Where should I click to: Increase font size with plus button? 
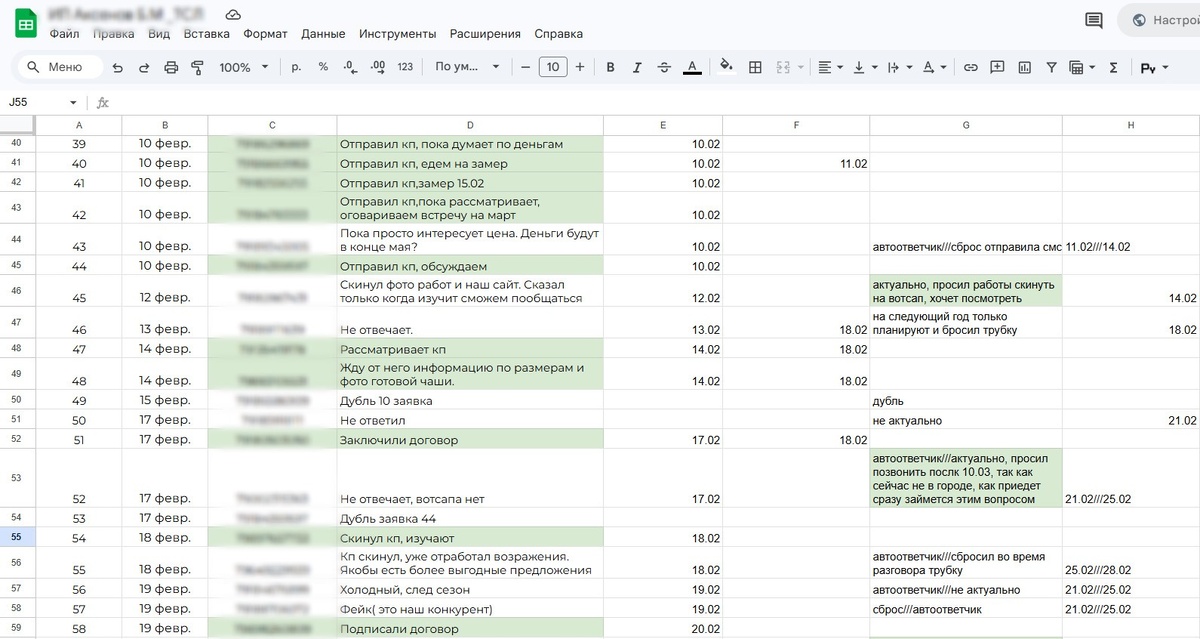(x=579, y=67)
